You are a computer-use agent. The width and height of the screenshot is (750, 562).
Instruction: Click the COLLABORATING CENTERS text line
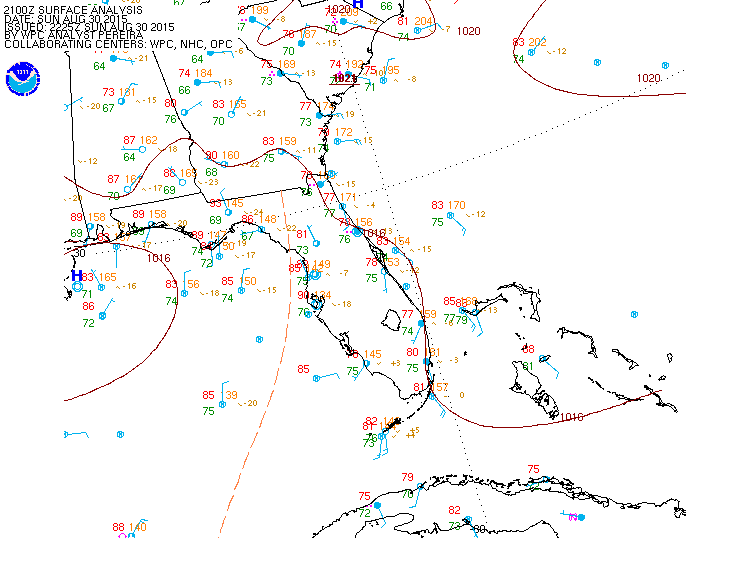coord(118,44)
